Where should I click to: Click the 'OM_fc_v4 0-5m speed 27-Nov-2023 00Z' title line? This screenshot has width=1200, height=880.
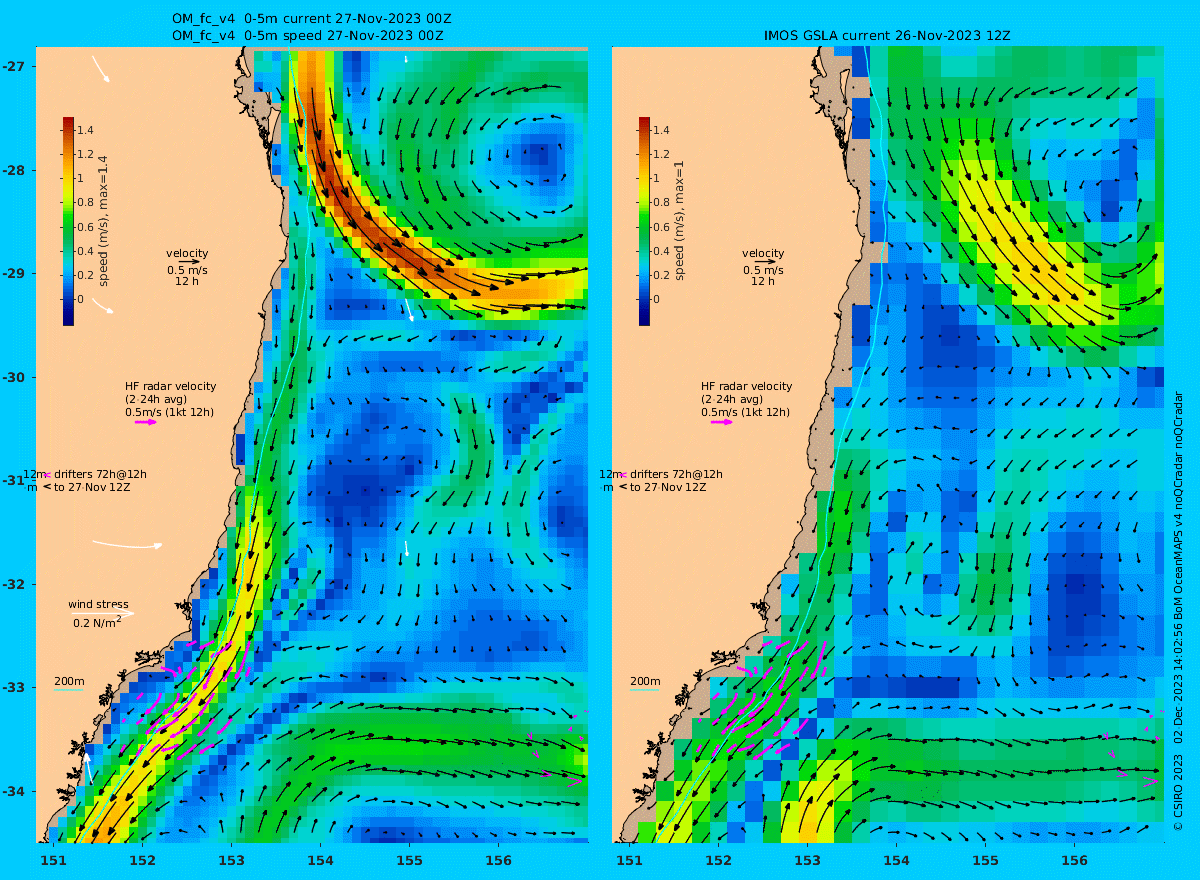coord(309,36)
